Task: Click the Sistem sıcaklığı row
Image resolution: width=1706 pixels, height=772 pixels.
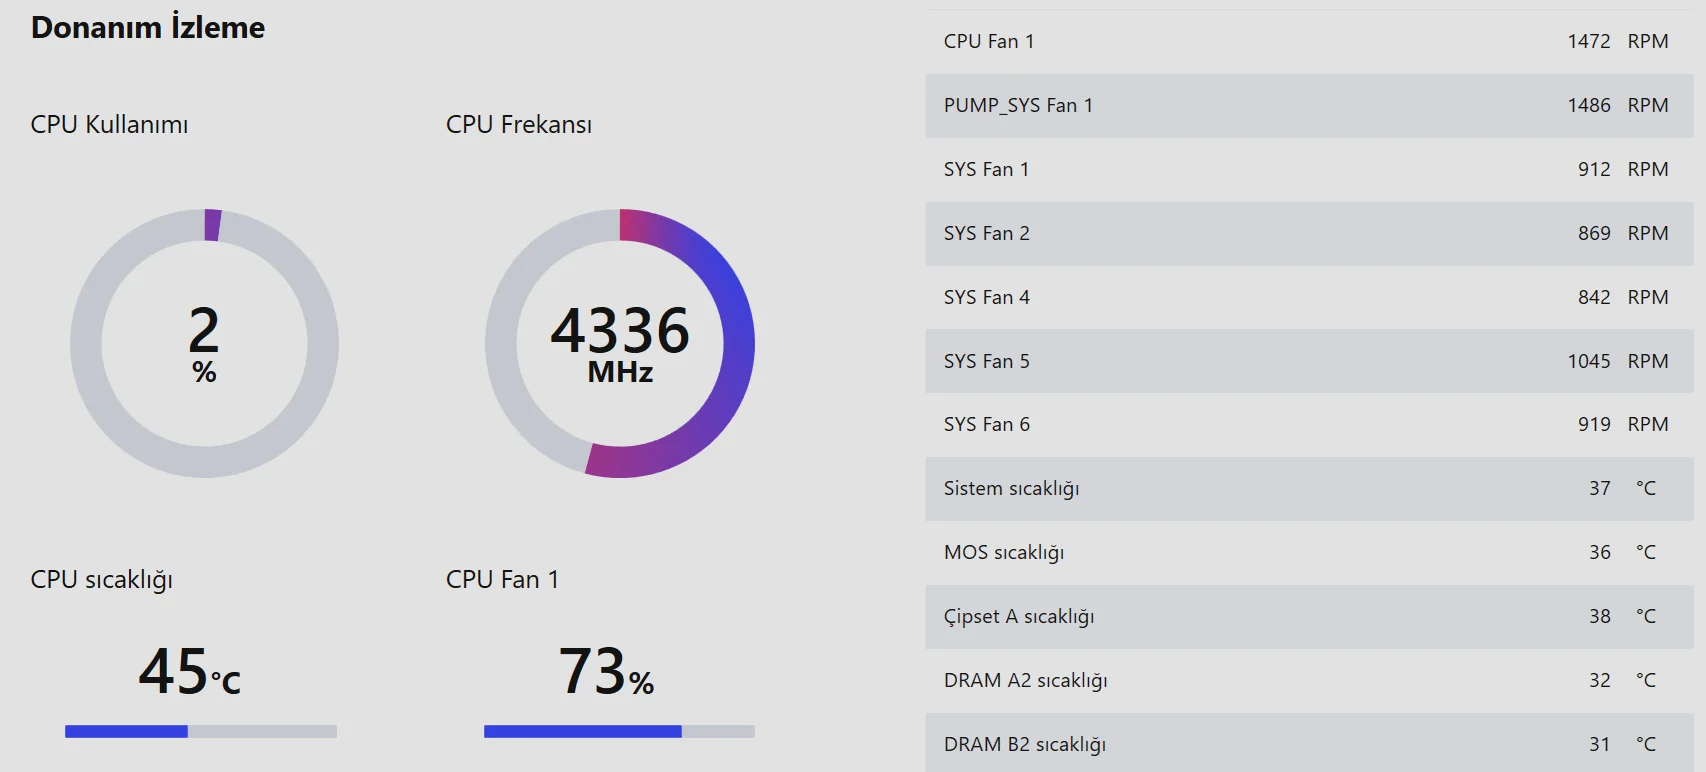Action: click(1310, 489)
